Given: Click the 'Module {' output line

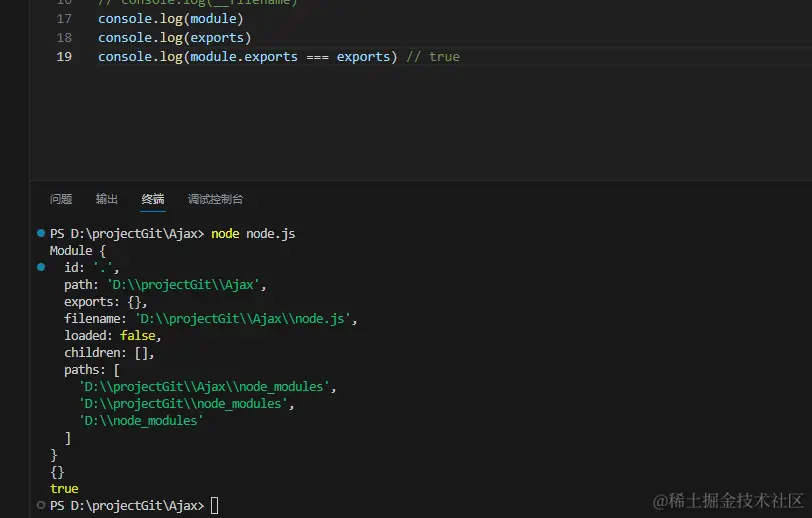Looking at the screenshot, I should 78,251.
